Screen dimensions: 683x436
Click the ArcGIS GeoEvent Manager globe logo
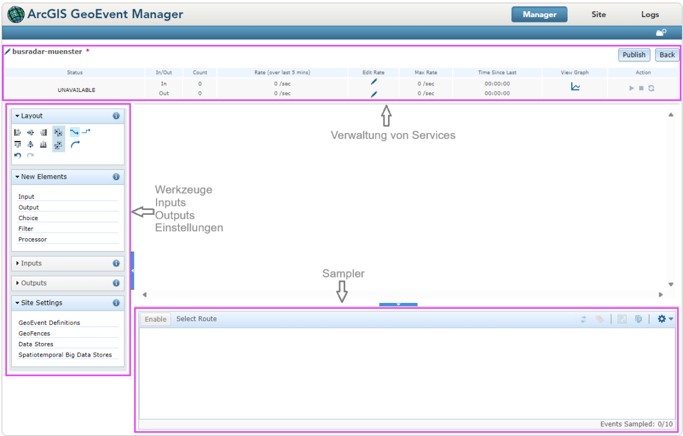[x=16, y=14]
